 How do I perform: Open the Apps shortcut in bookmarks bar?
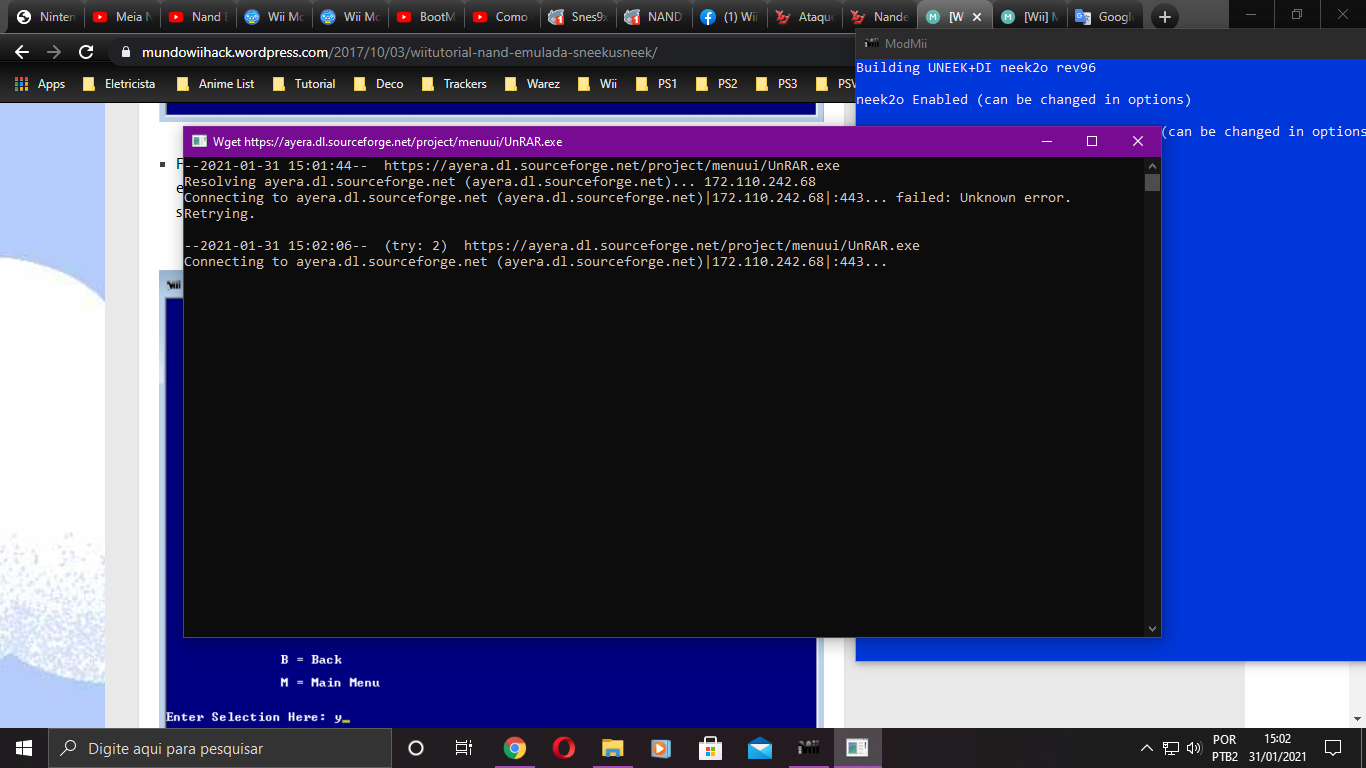pos(40,84)
